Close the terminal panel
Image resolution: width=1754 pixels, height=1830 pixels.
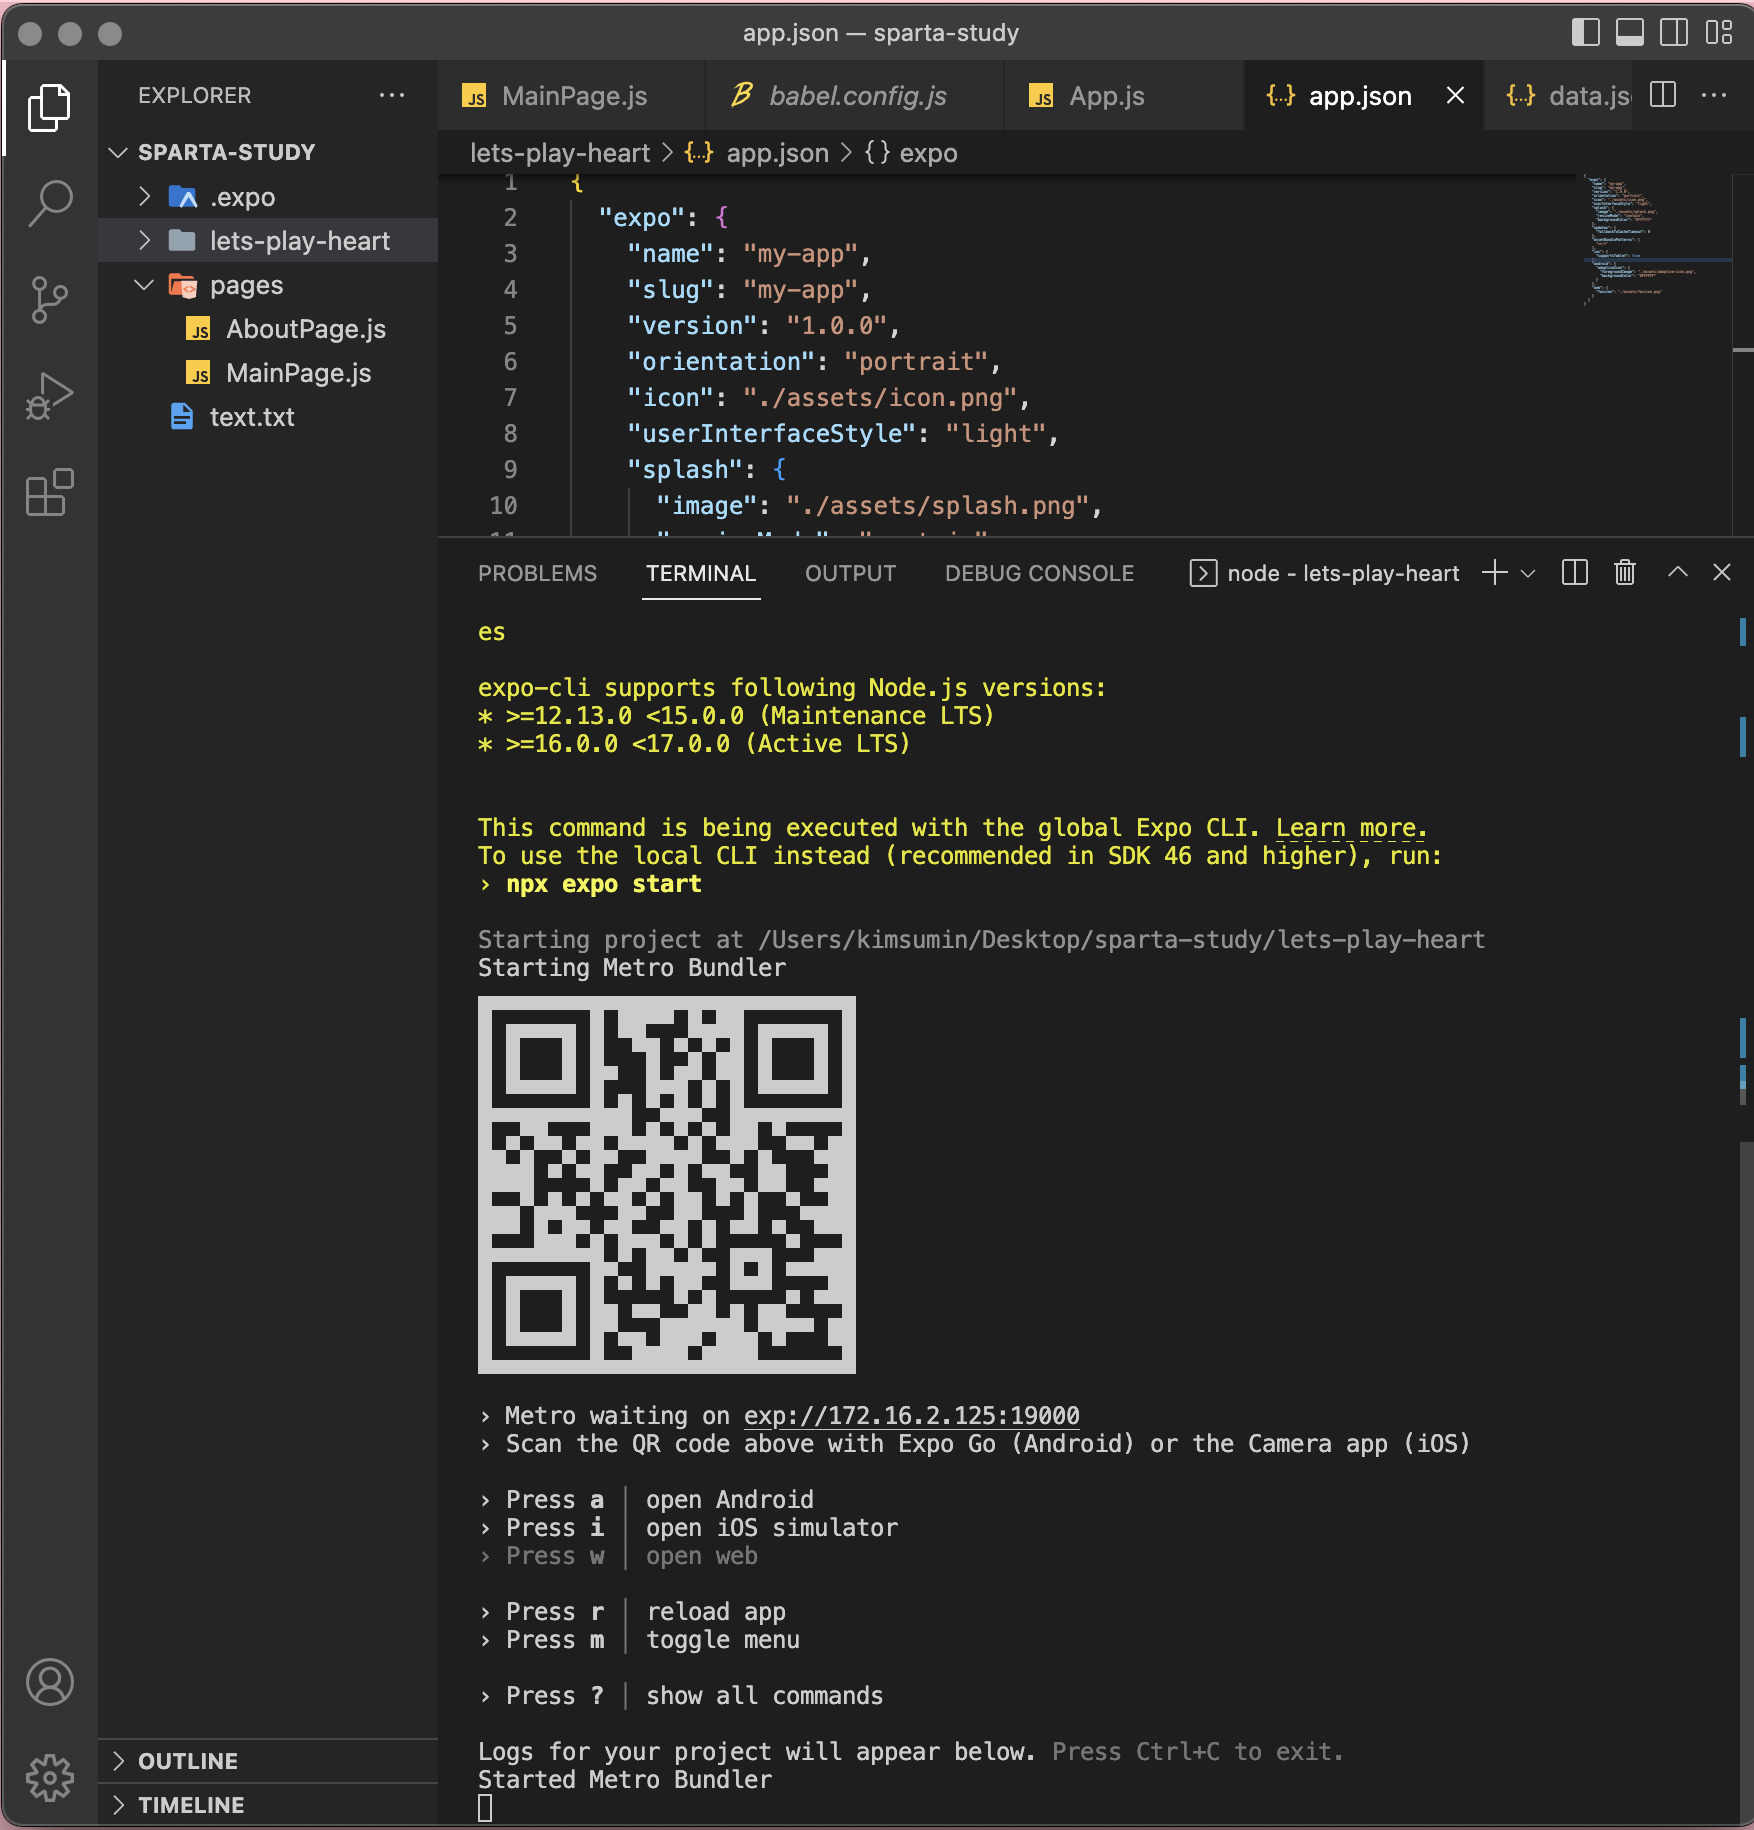click(x=1721, y=573)
